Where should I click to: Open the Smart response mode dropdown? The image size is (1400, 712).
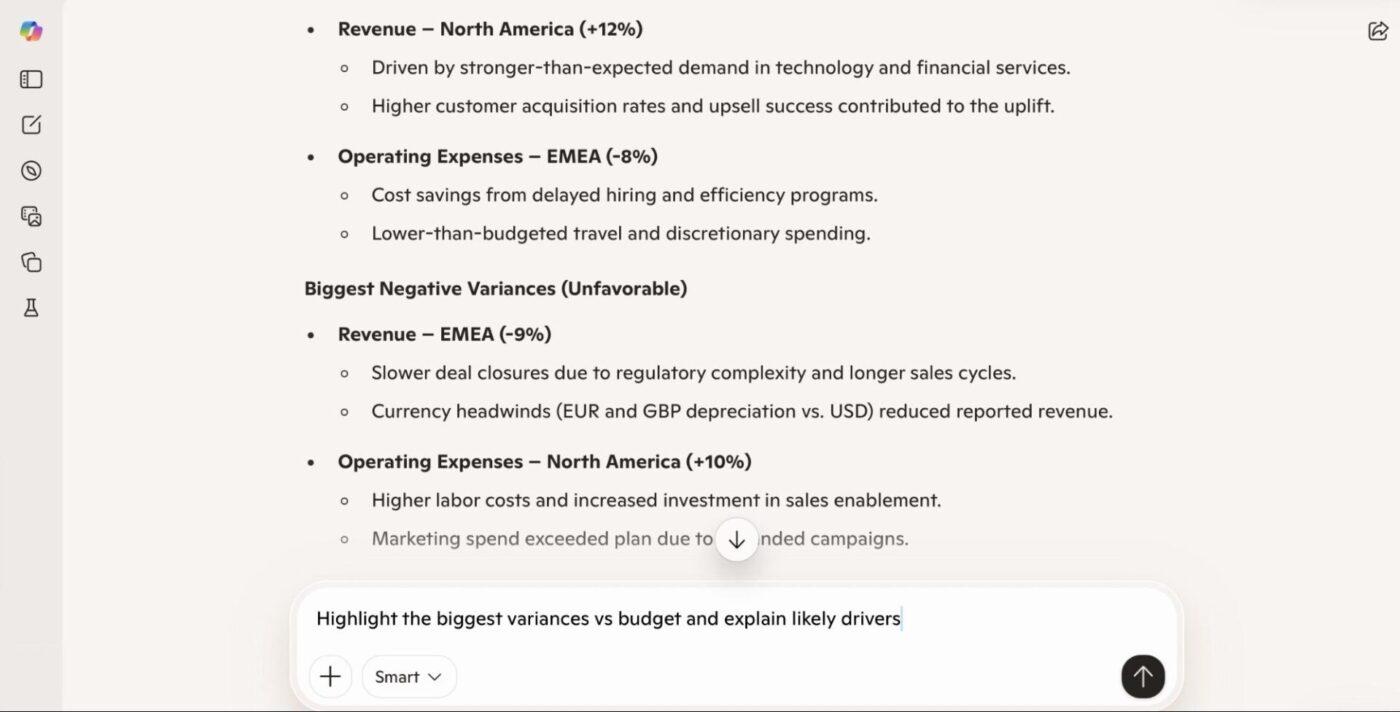(x=409, y=676)
